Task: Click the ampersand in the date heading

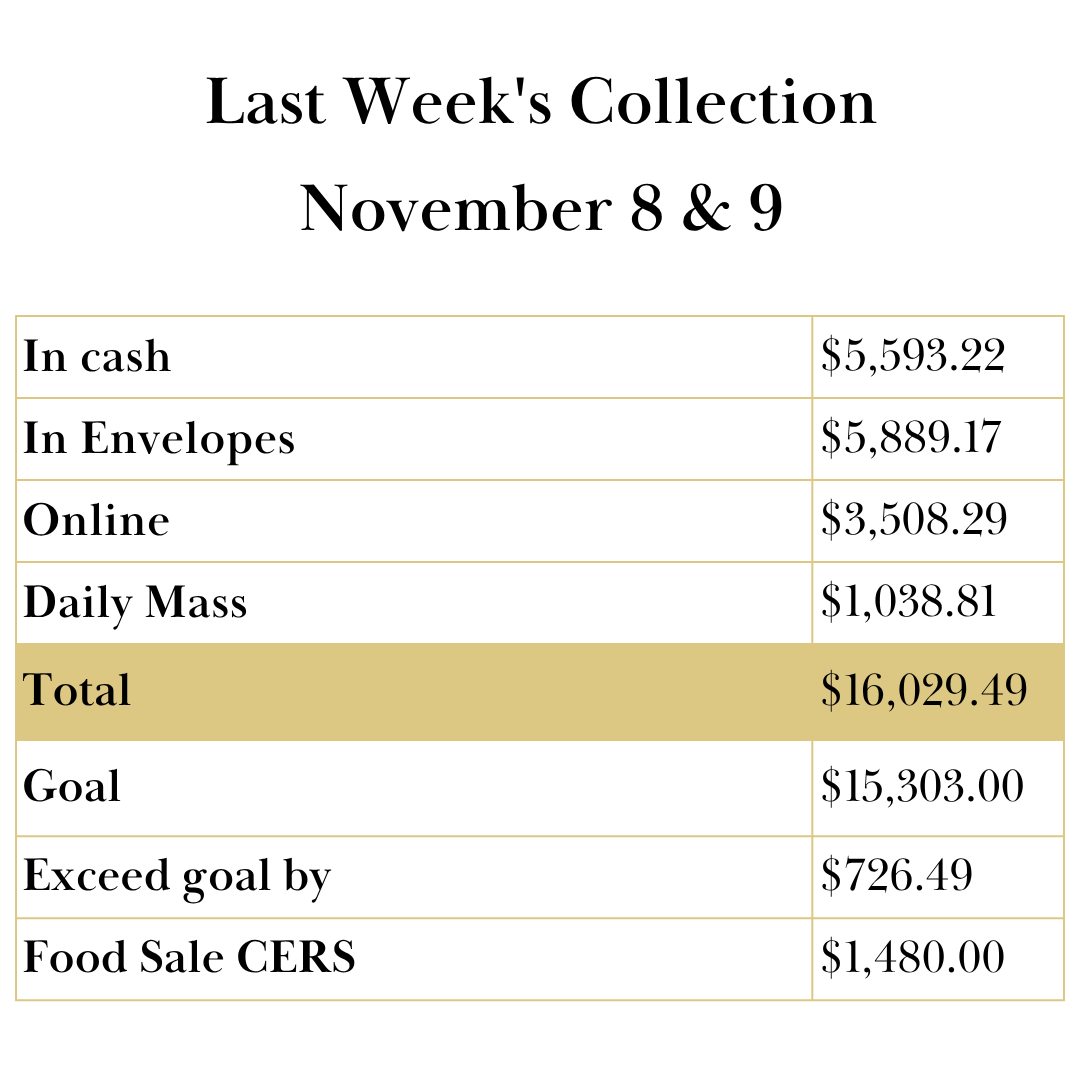Action: [706, 208]
